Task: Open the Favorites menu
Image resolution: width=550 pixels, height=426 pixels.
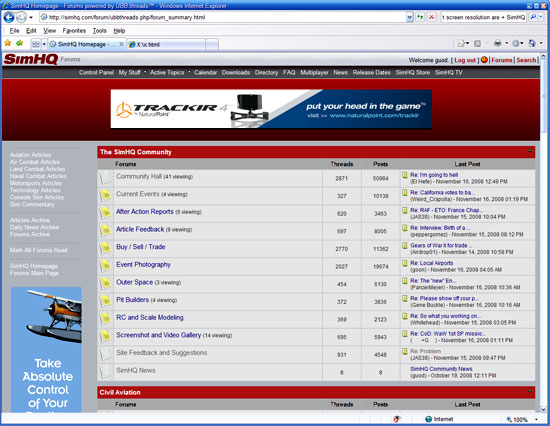Action: point(74,31)
